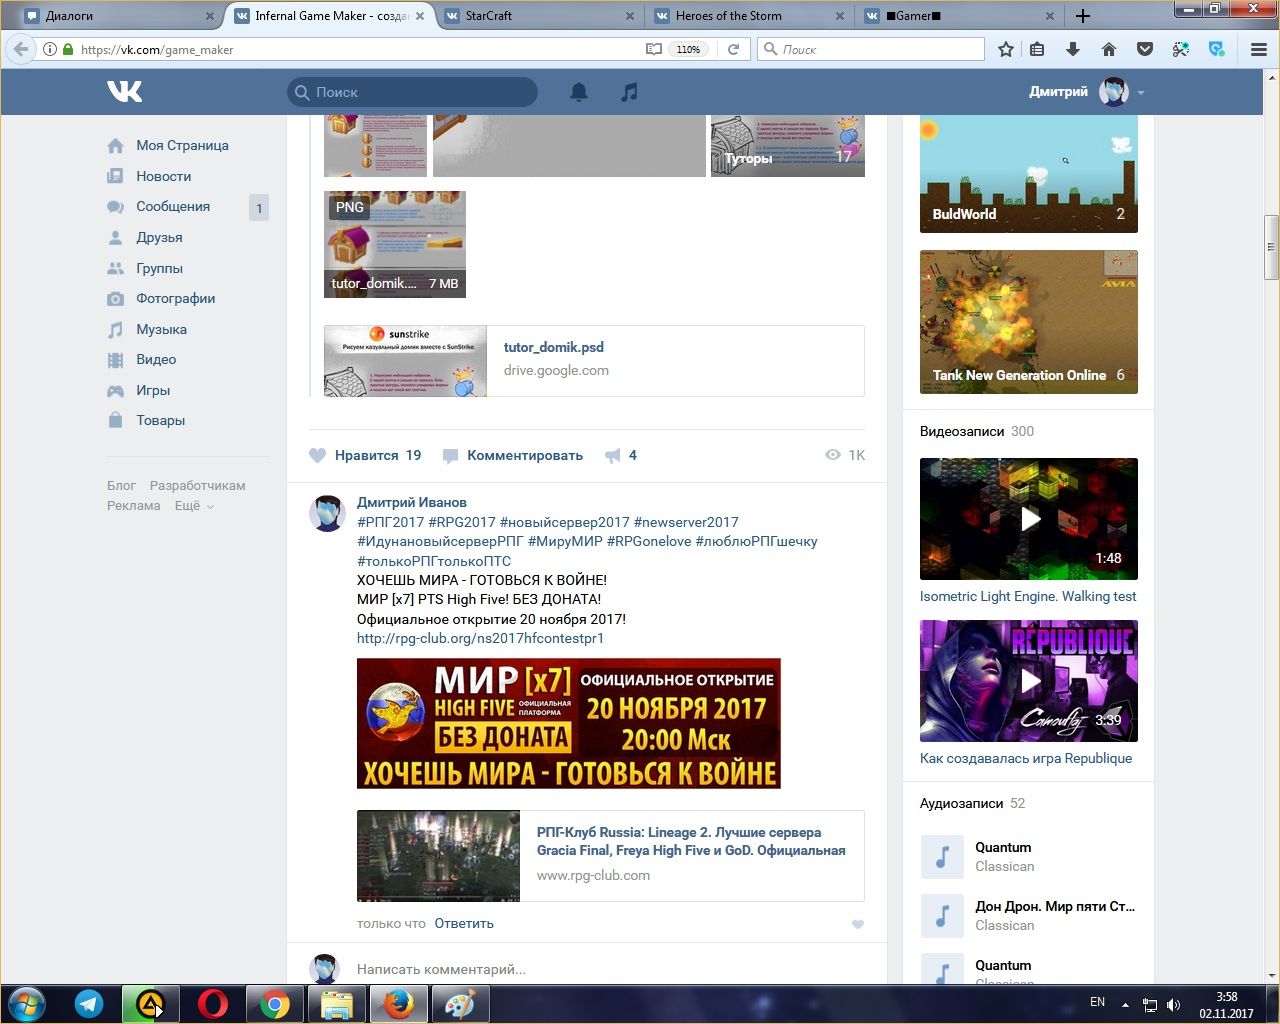Open Сообщения in left sidebar
1280x1024 pixels.
[173, 207]
